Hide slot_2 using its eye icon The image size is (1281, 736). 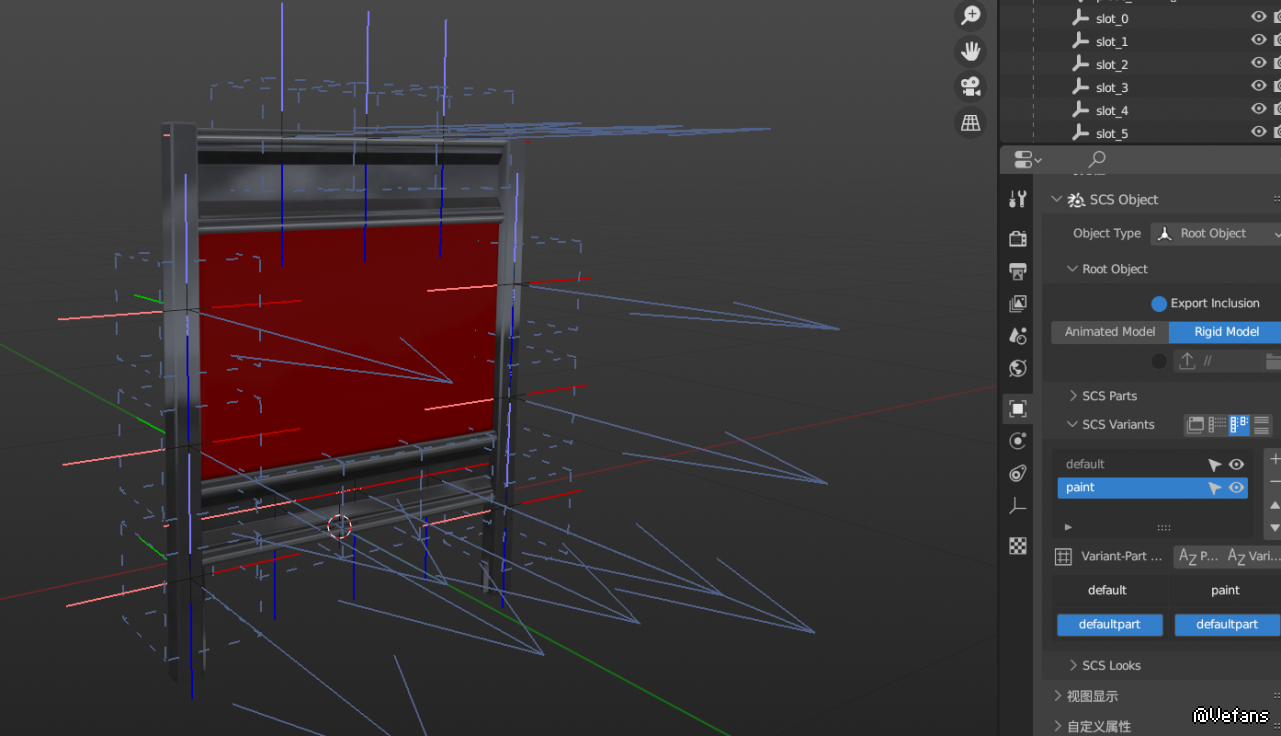[x=1259, y=64]
